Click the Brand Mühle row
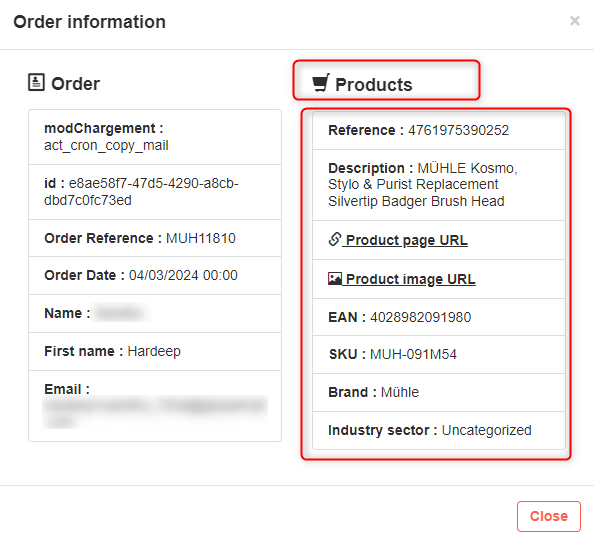Screen dimensions: 594x543 439,392
